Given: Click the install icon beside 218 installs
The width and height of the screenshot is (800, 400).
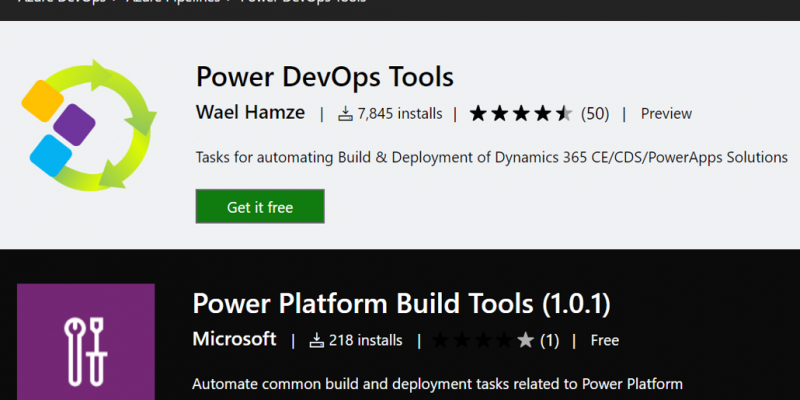Looking at the screenshot, I should click(317, 340).
